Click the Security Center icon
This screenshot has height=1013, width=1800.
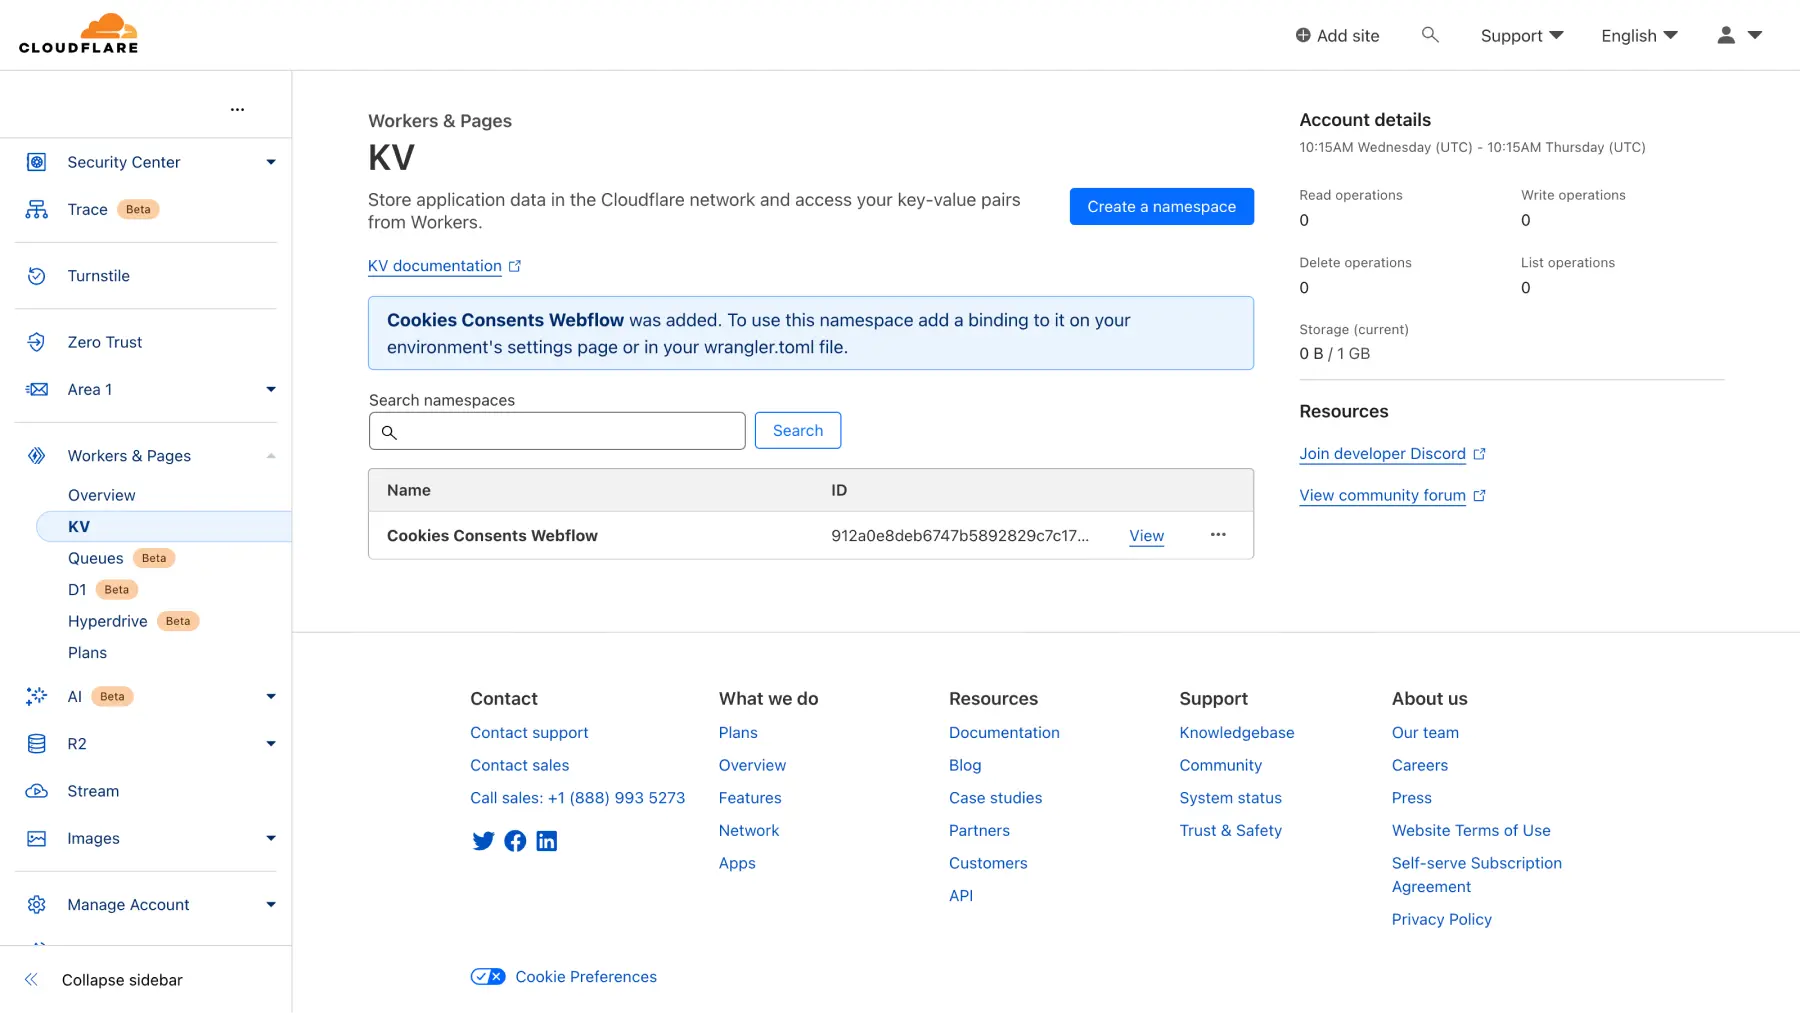(x=37, y=162)
